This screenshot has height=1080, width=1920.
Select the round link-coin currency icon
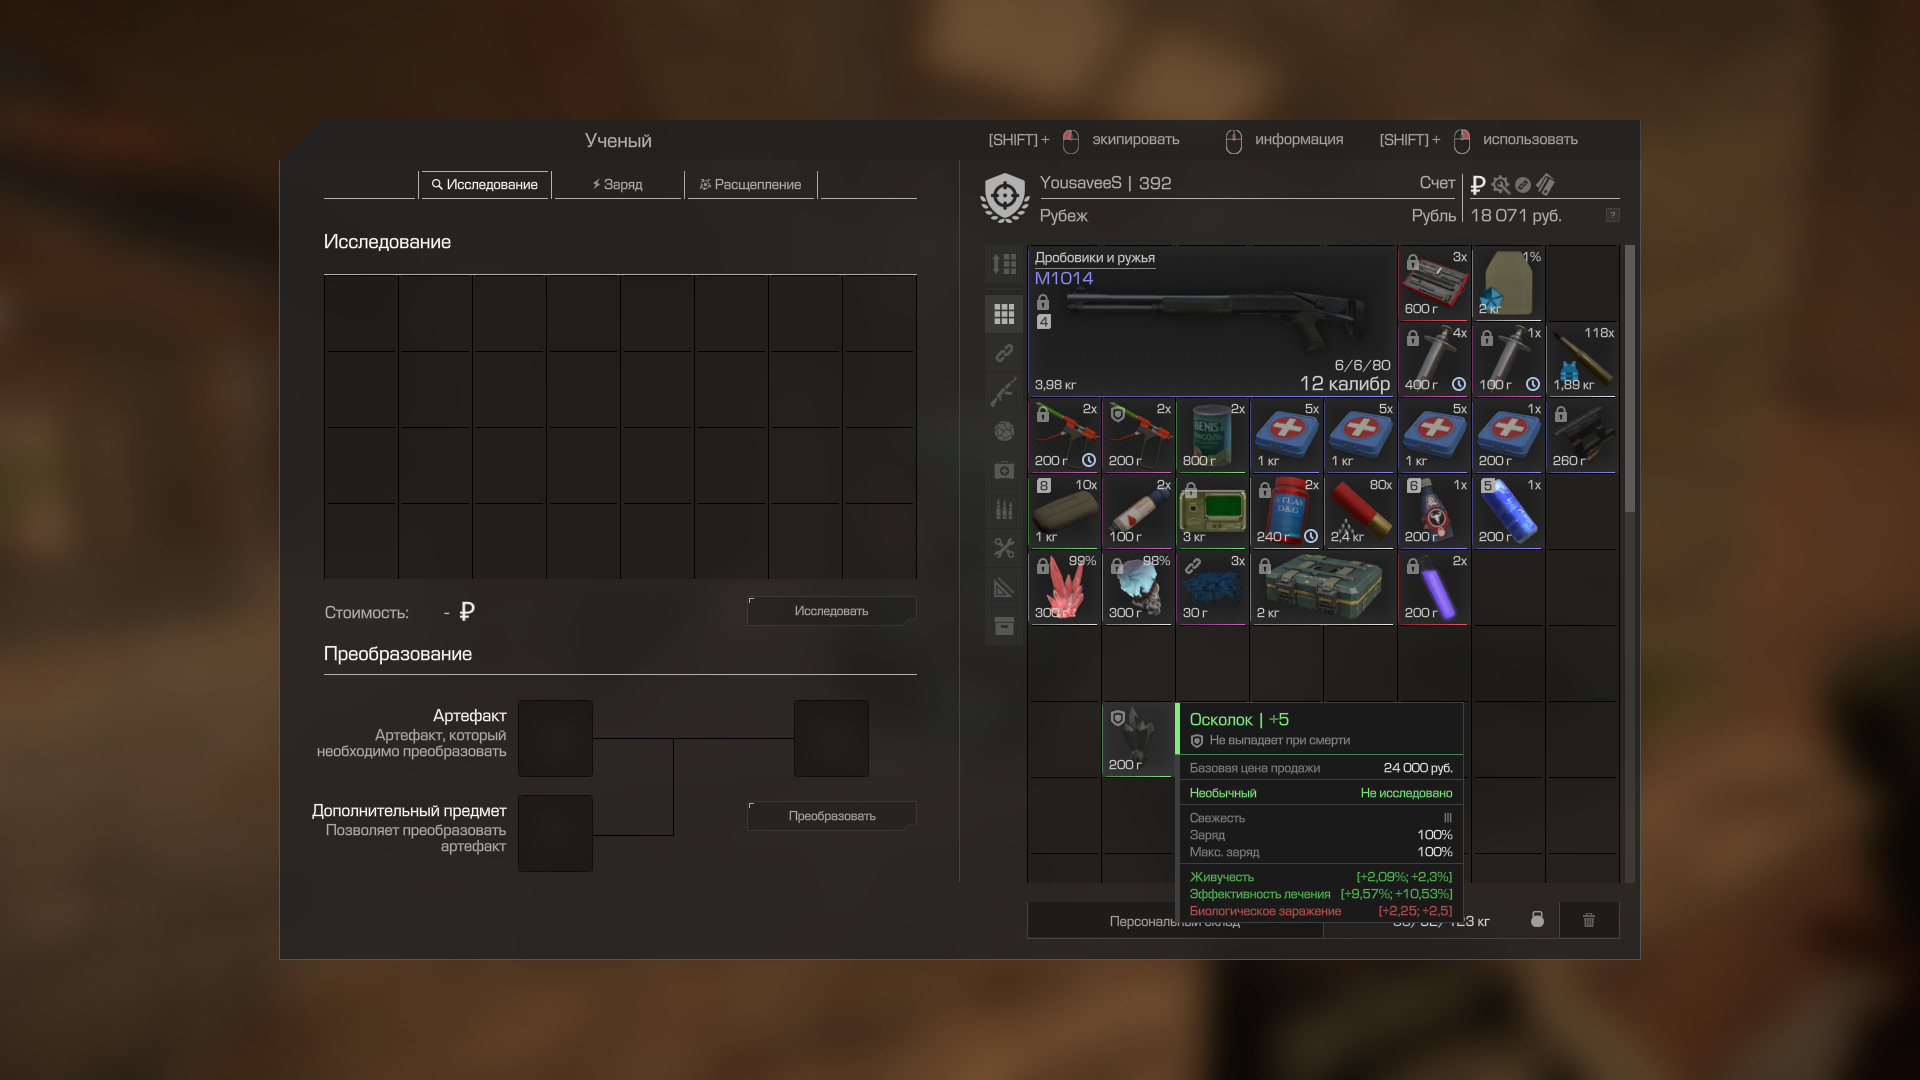click(x=1523, y=185)
